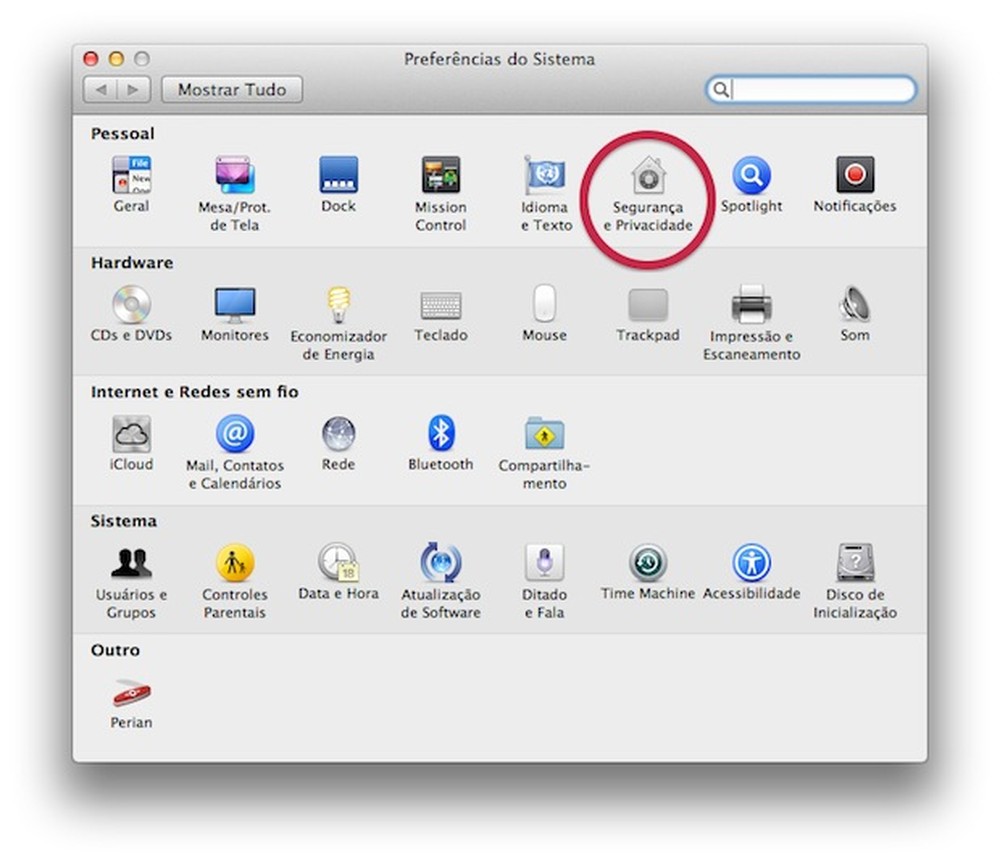Open the Perian preference pane

point(130,693)
